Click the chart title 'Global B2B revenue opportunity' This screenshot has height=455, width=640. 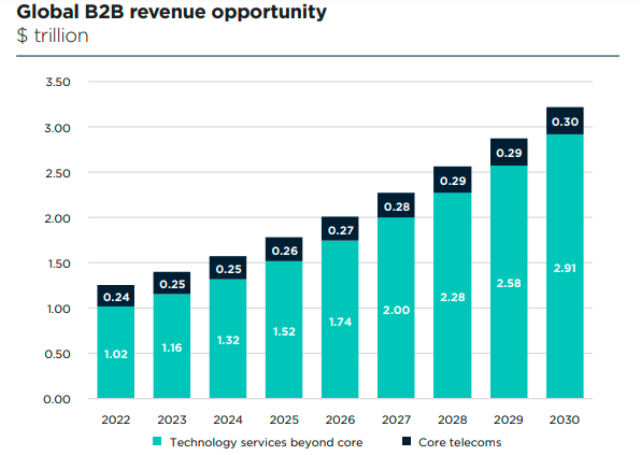click(171, 12)
